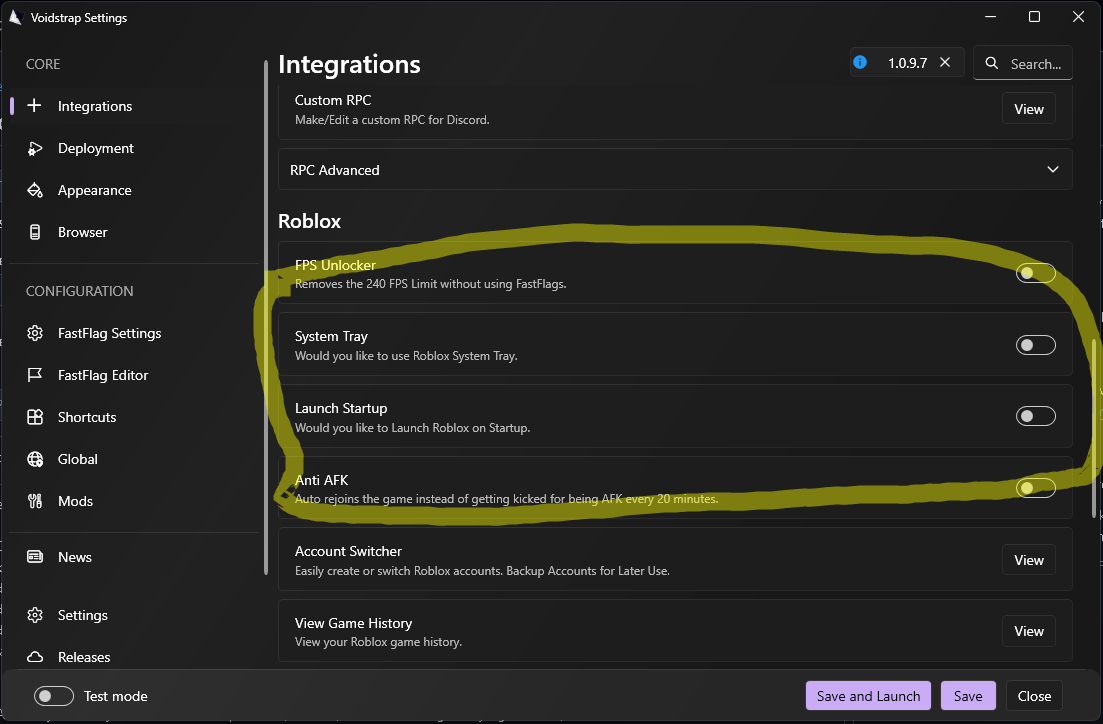Screen dimensions: 1103x724
Task: Click the 'Roblox' section heading
Action: (310, 221)
